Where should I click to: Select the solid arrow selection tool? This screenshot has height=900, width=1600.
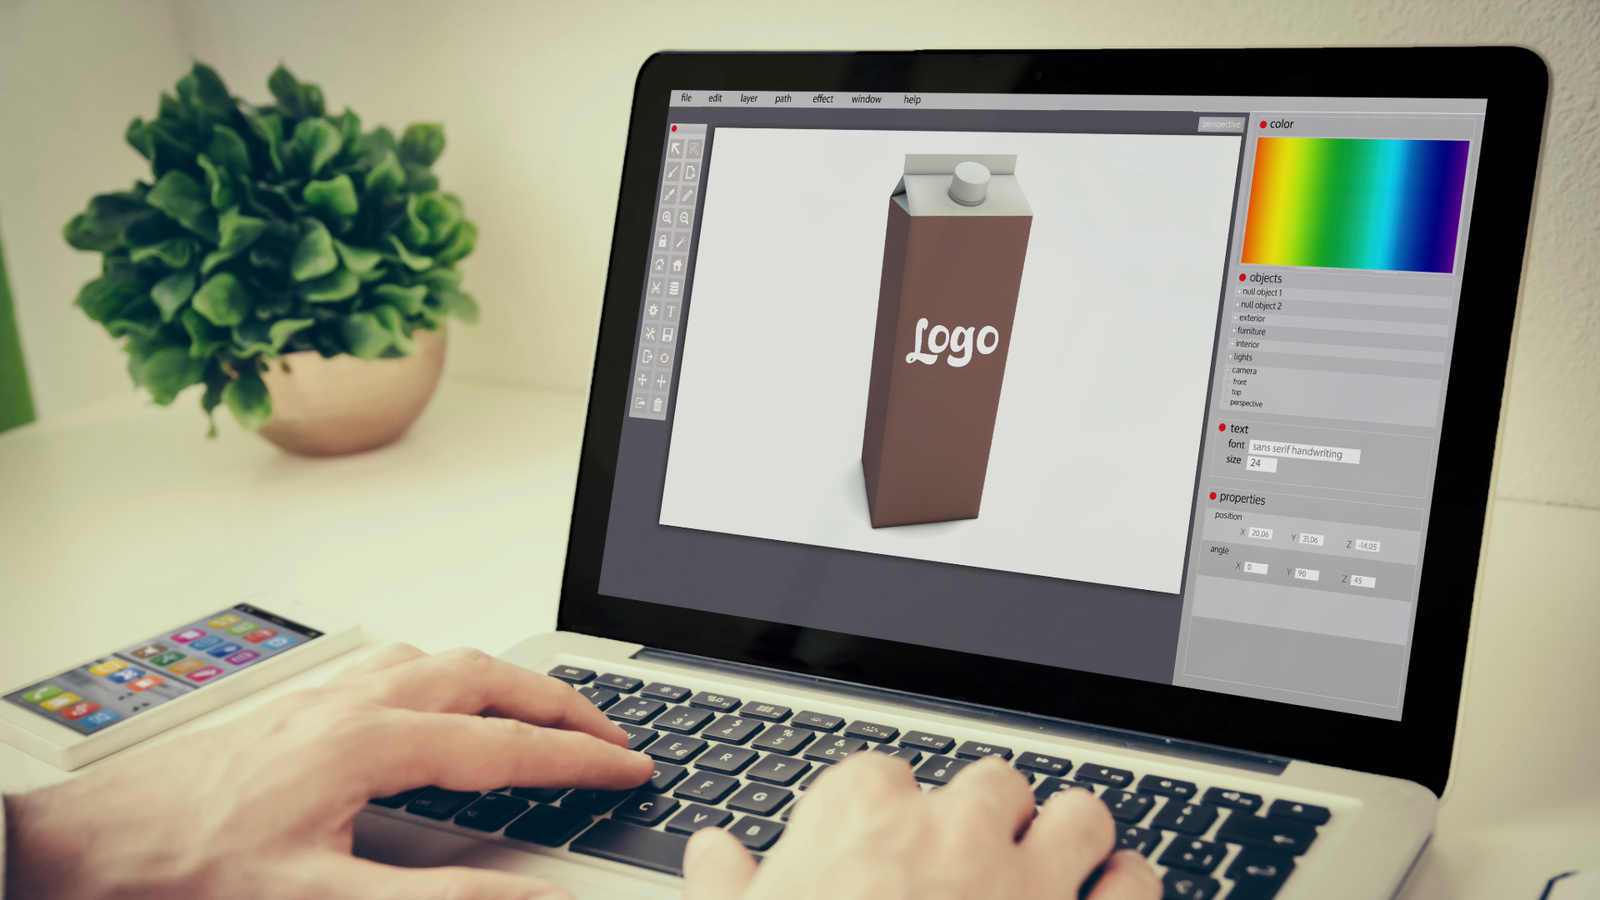point(675,147)
